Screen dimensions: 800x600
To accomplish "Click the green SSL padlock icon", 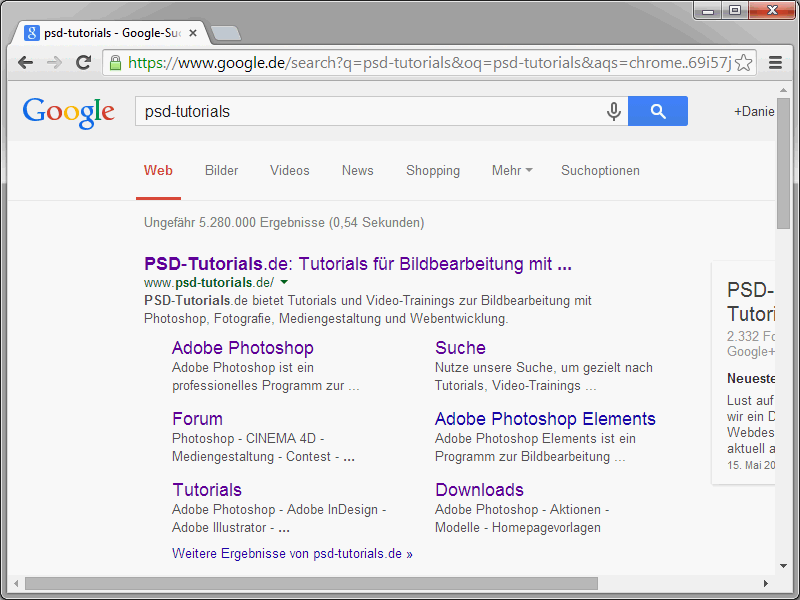I will pos(116,63).
